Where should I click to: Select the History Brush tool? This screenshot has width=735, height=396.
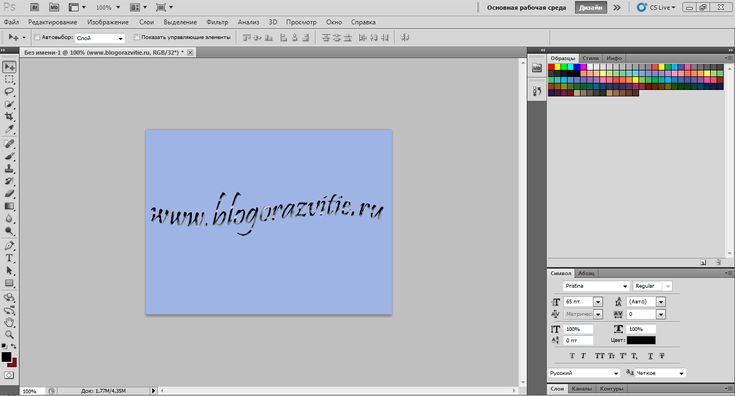(9, 181)
